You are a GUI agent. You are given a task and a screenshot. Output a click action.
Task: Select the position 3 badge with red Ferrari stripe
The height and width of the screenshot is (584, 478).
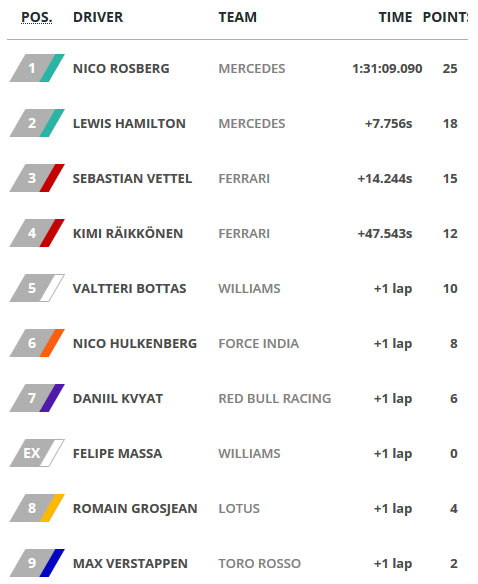tap(37, 178)
